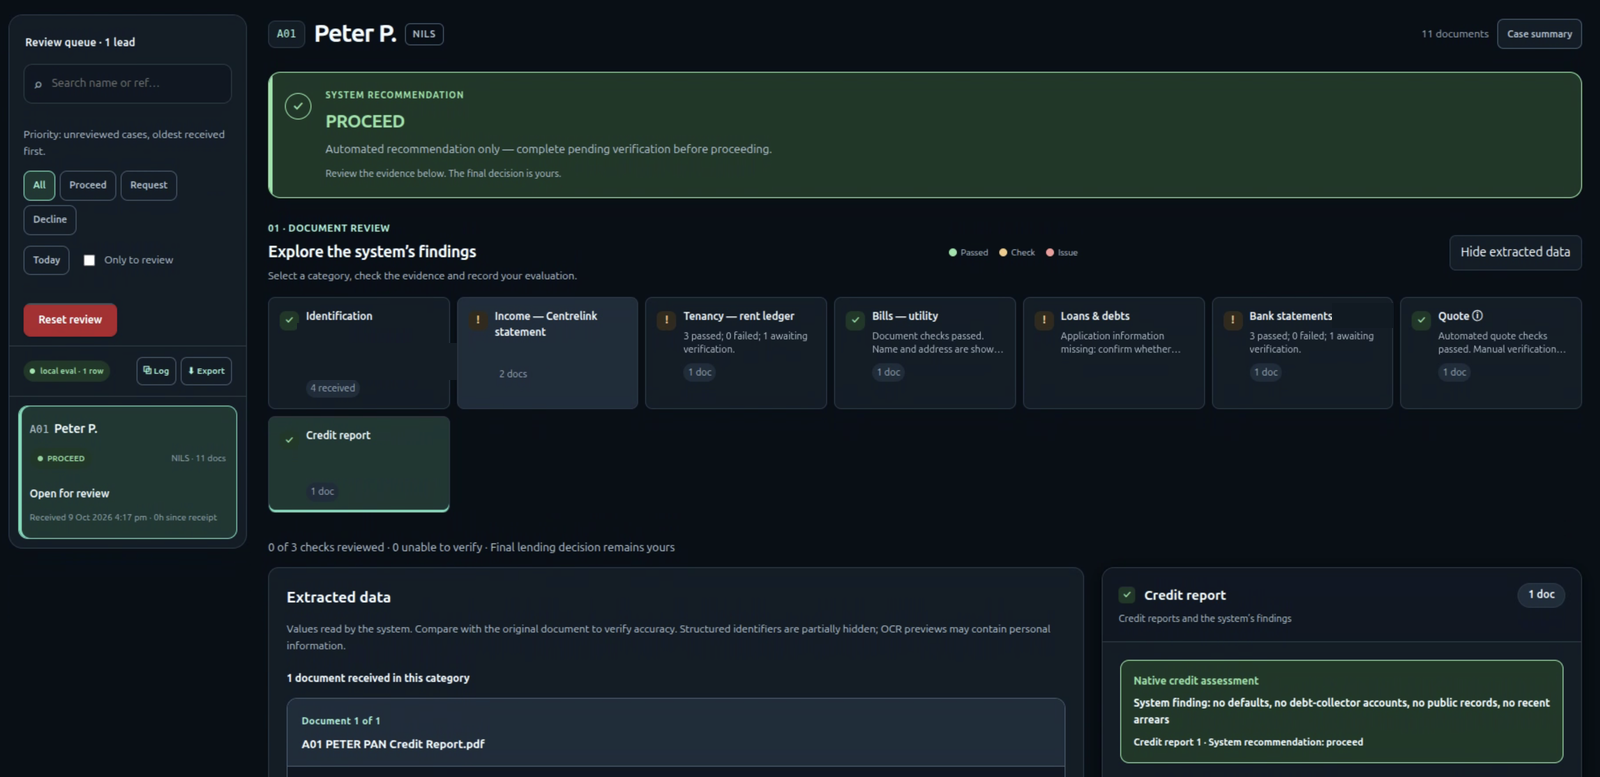Click the warning icon on Tenancy rent ledger
Screen dimensions: 1600x777
[666, 320]
